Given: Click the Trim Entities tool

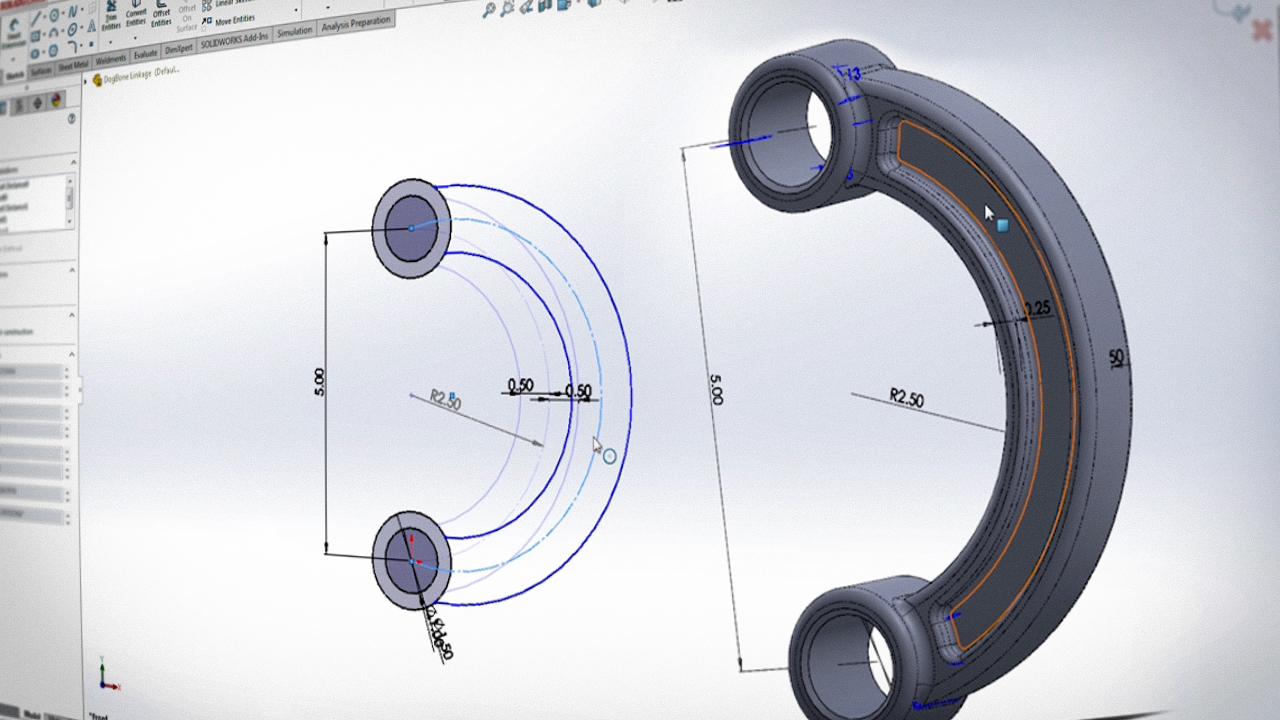Looking at the screenshot, I should pos(110,17).
